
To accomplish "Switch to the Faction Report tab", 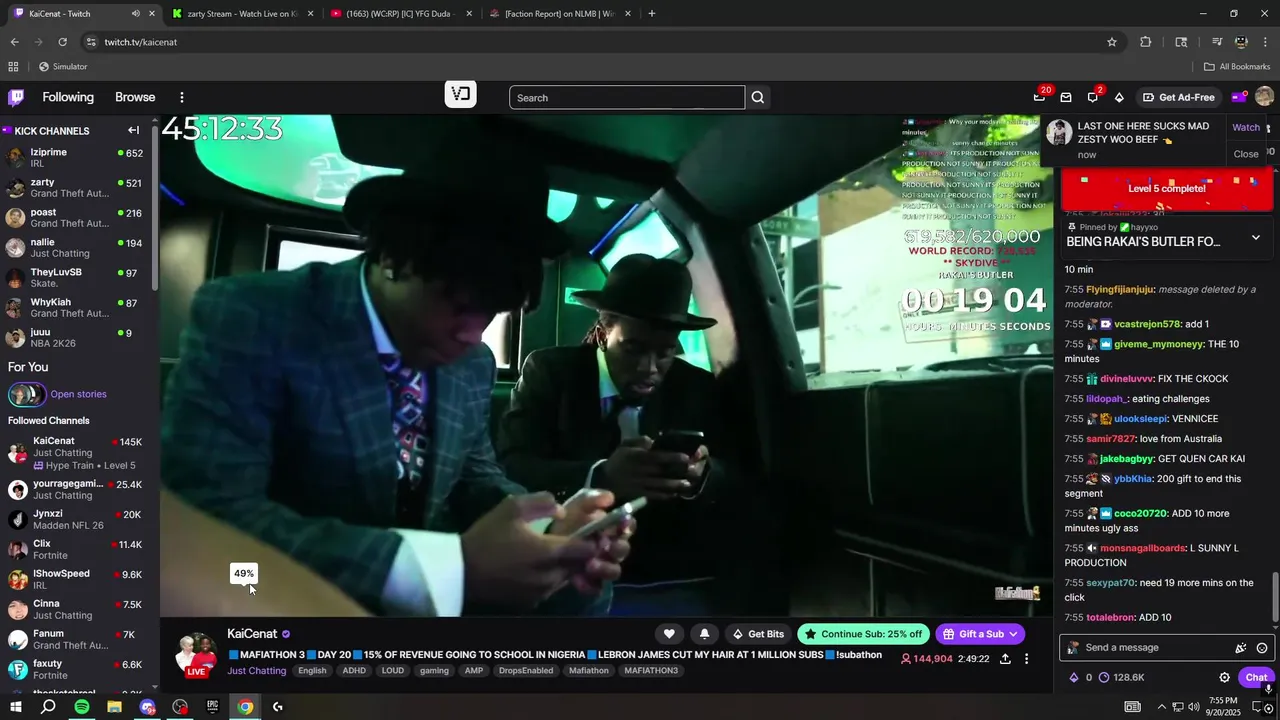I will [560, 14].
